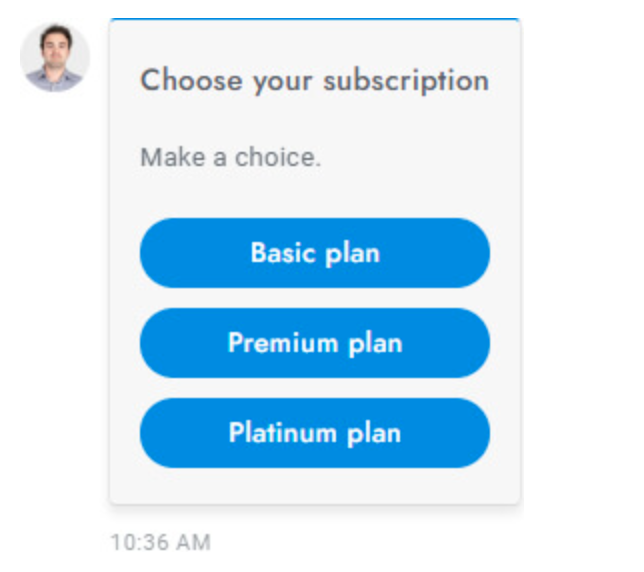Subscribe to the Basic plan
Viewport: 644px width, 572px height.
[315, 253]
